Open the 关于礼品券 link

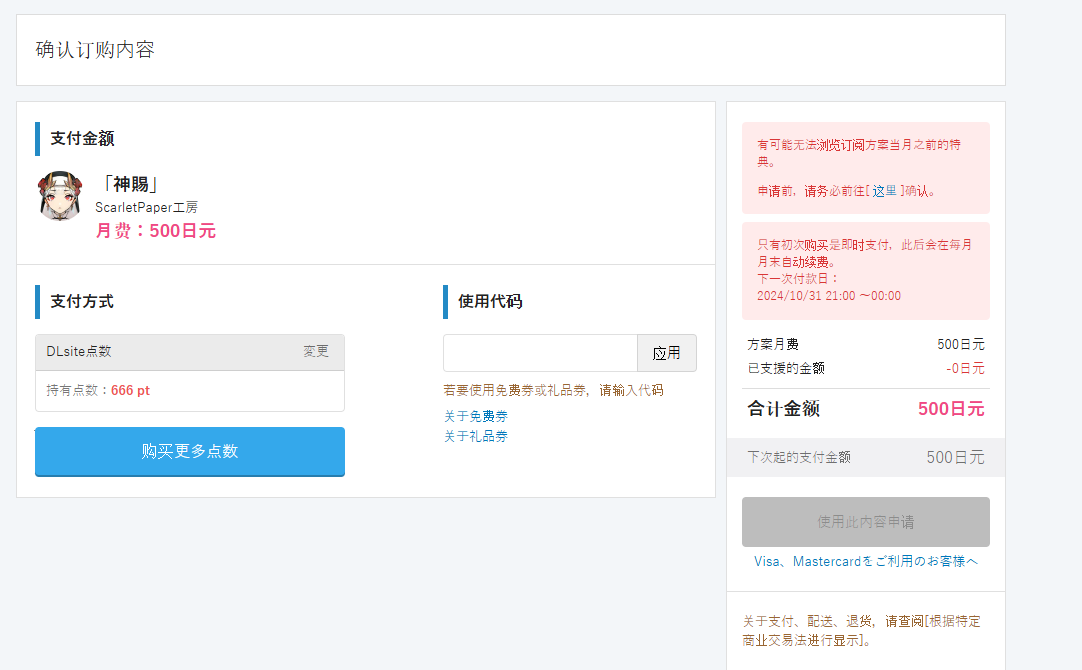coord(476,436)
